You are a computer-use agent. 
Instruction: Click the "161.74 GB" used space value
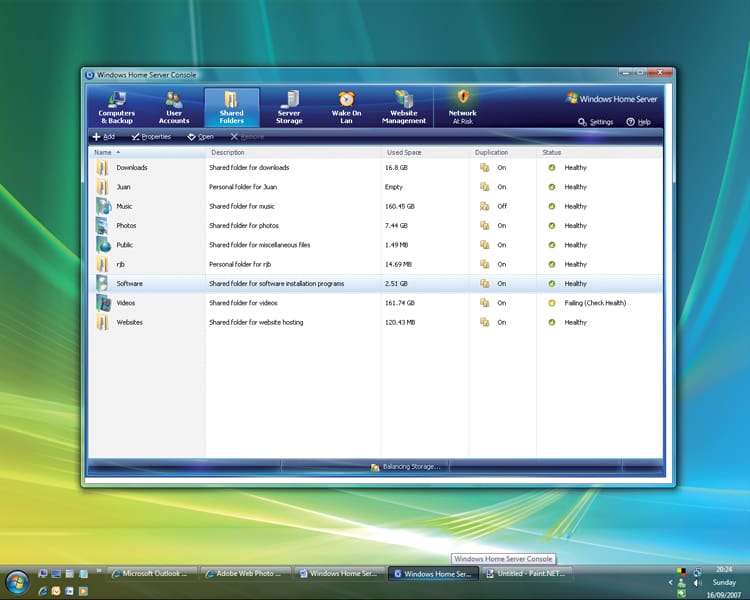(400, 303)
